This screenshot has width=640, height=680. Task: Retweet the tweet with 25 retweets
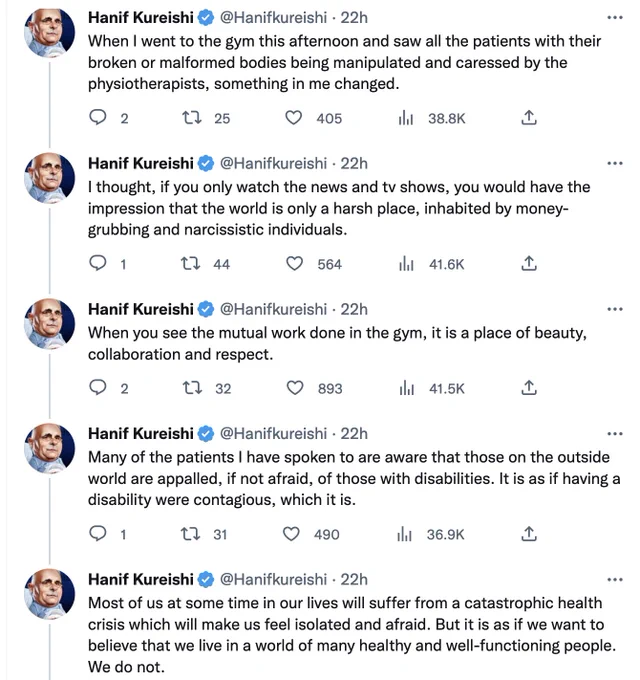(191, 118)
